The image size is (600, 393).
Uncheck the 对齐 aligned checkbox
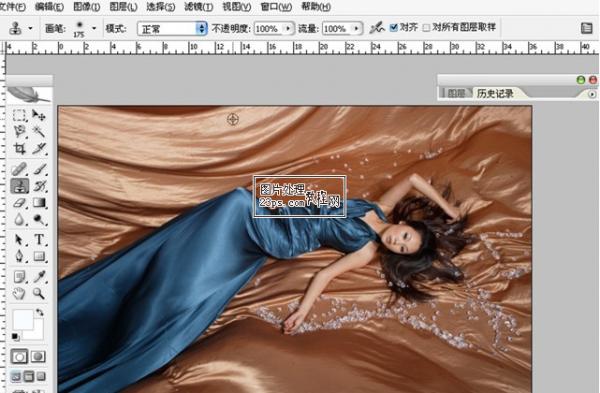[x=393, y=28]
